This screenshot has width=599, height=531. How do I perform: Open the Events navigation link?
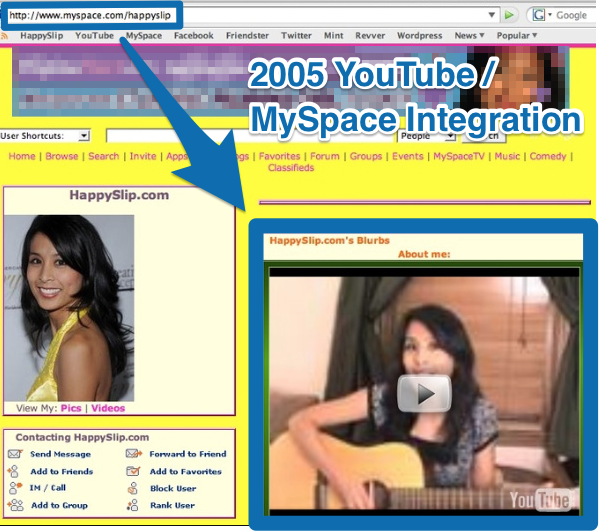click(408, 156)
